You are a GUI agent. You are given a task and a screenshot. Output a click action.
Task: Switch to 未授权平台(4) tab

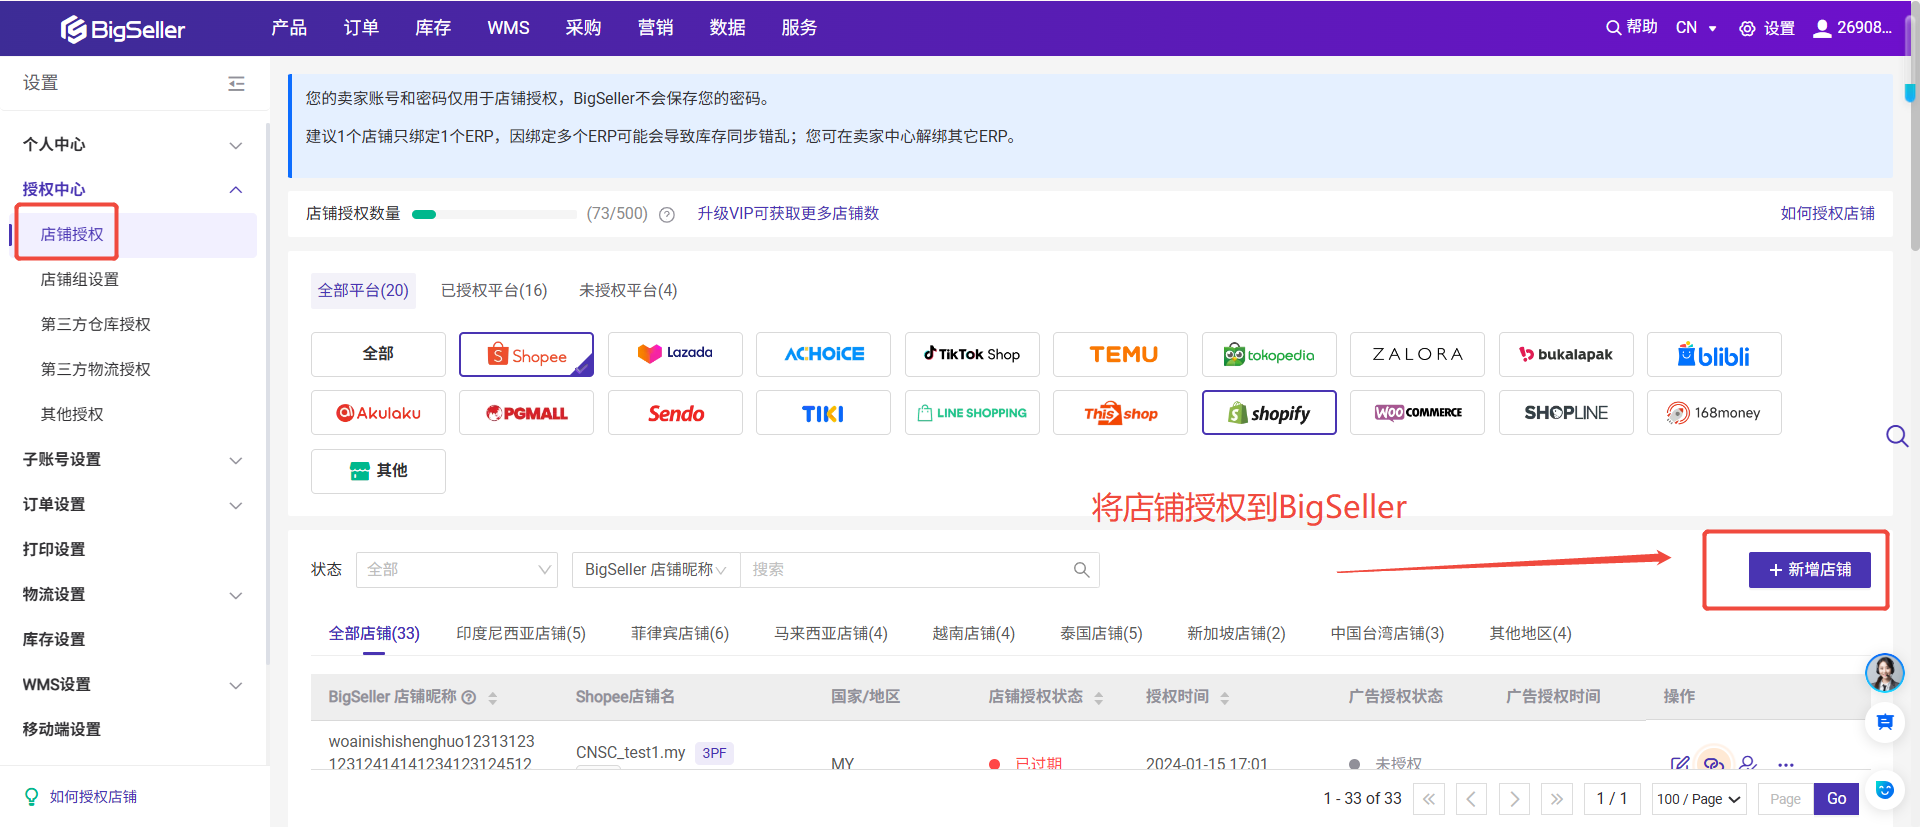tap(628, 291)
